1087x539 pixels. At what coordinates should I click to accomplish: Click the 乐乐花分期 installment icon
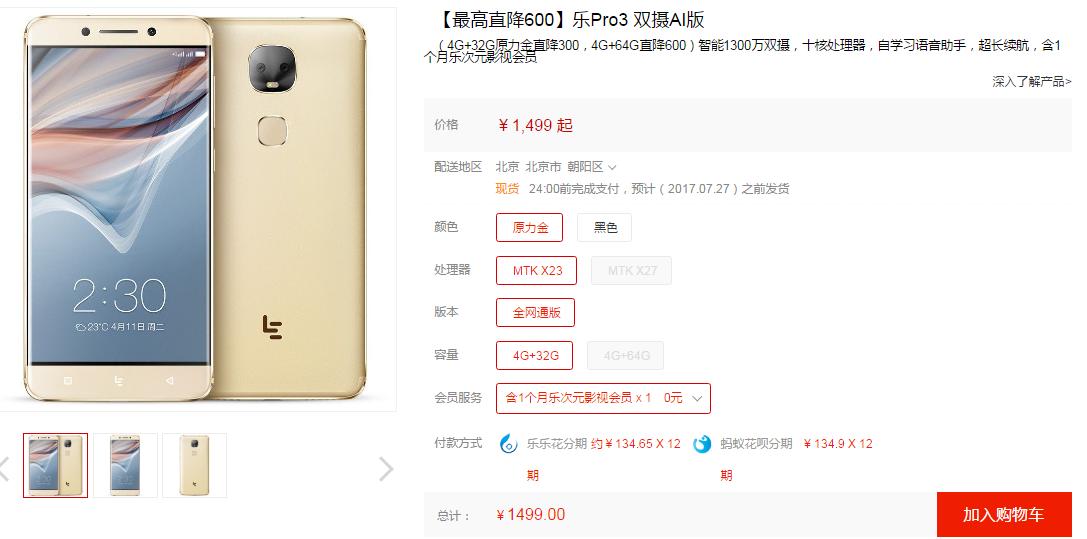pos(509,444)
